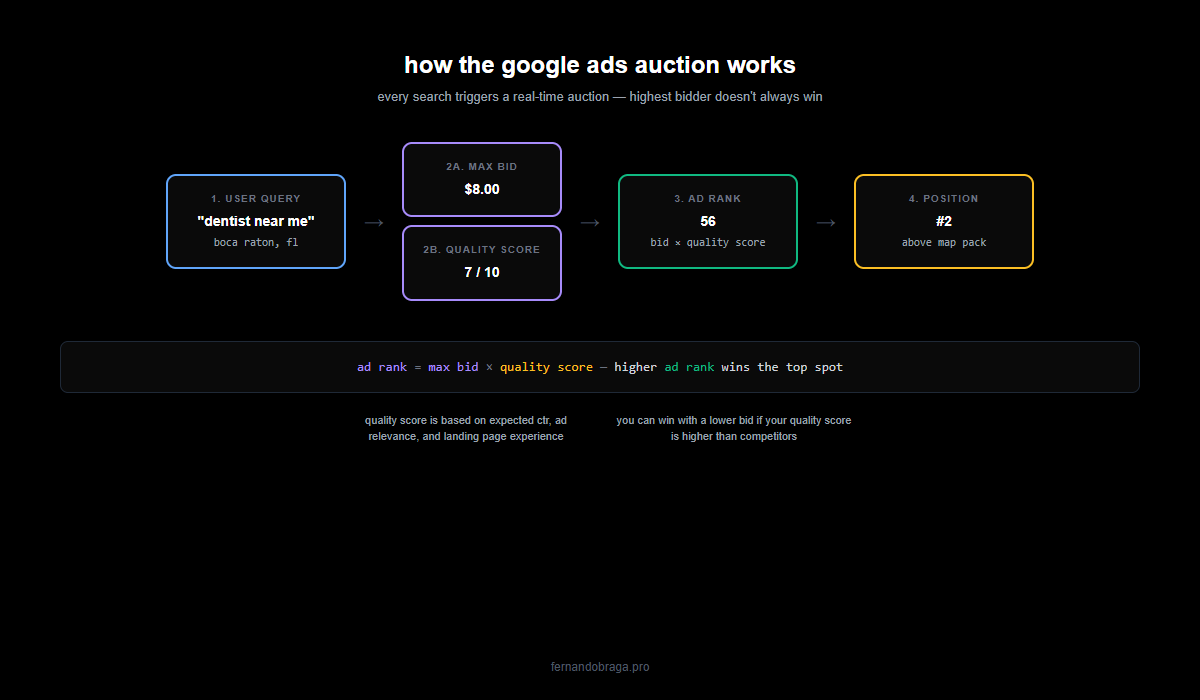This screenshot has height=700, width=1200.
Task: Click the note about winning with a lower bid
Action: coord(734,428)
